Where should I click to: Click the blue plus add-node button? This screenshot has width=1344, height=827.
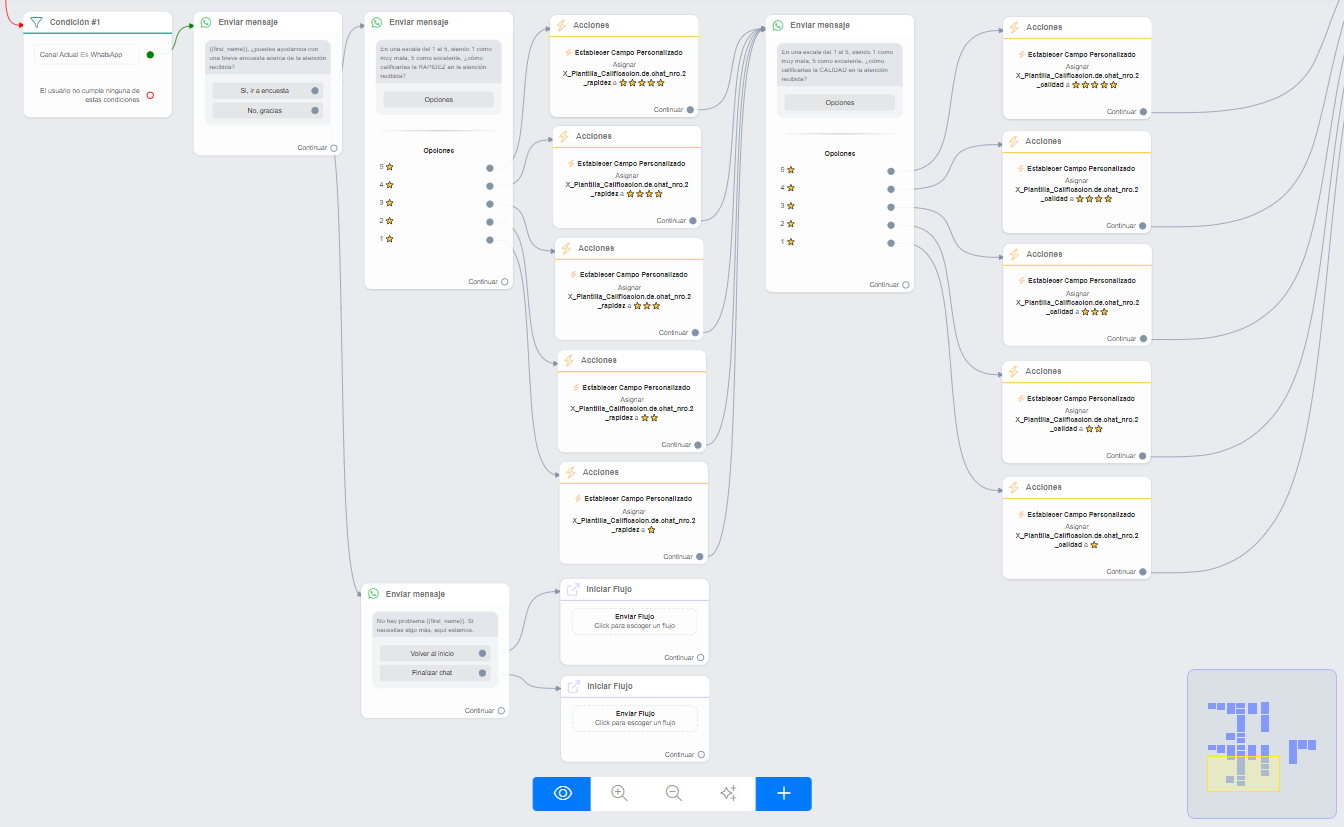point(784,793)
